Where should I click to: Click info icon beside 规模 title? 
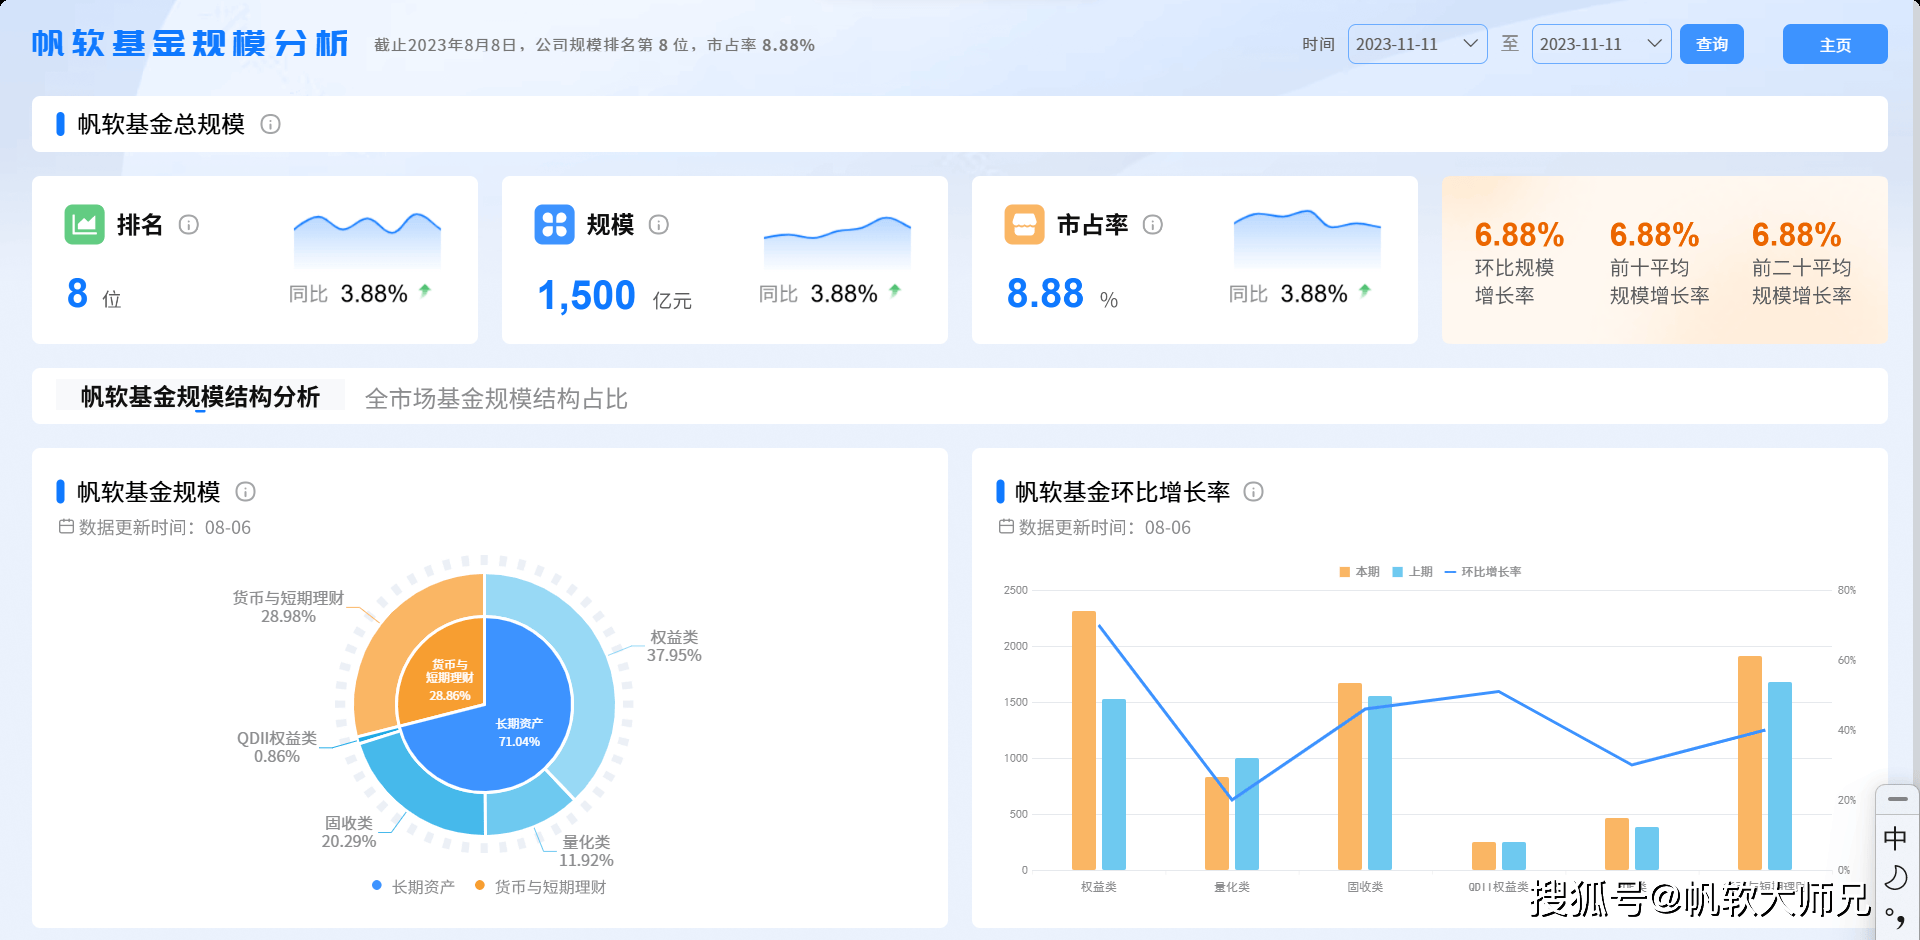pyautogui.click(x=658, y=225)
